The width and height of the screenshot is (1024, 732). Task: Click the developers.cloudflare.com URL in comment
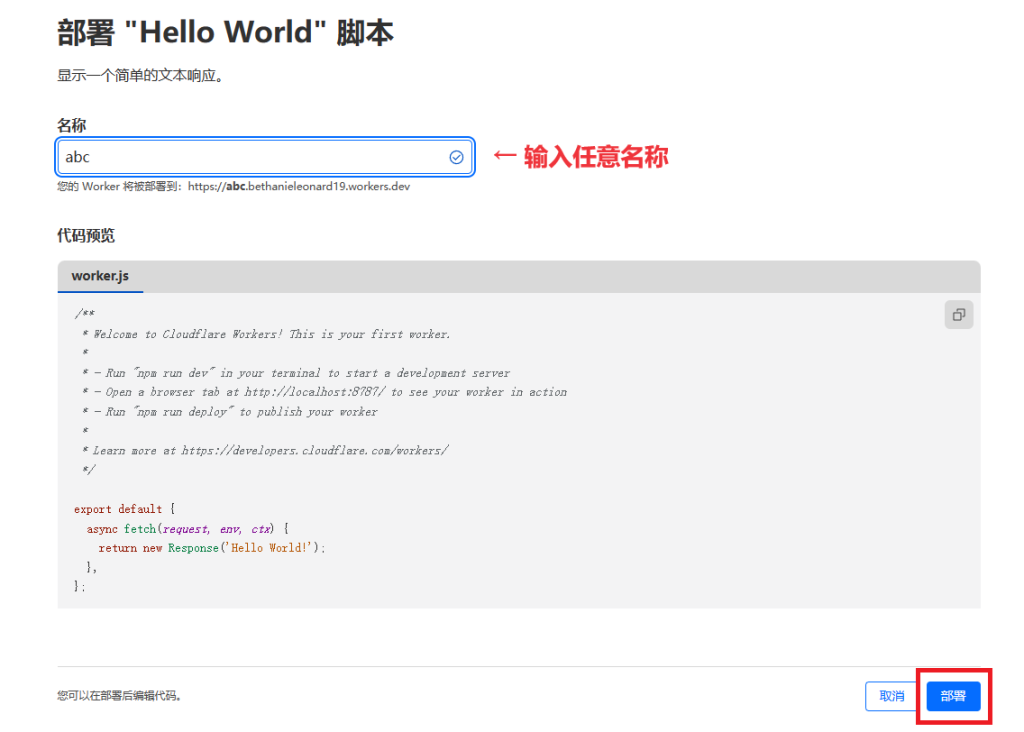point(314,450)
